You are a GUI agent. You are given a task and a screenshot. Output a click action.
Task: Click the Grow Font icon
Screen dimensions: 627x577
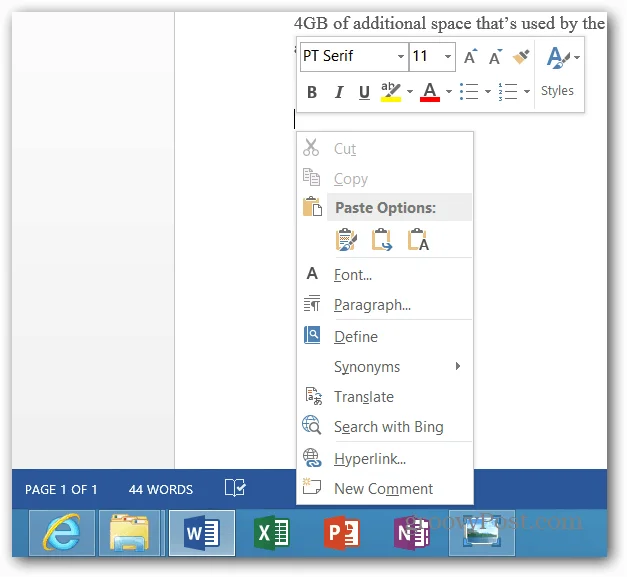point(471,57)
